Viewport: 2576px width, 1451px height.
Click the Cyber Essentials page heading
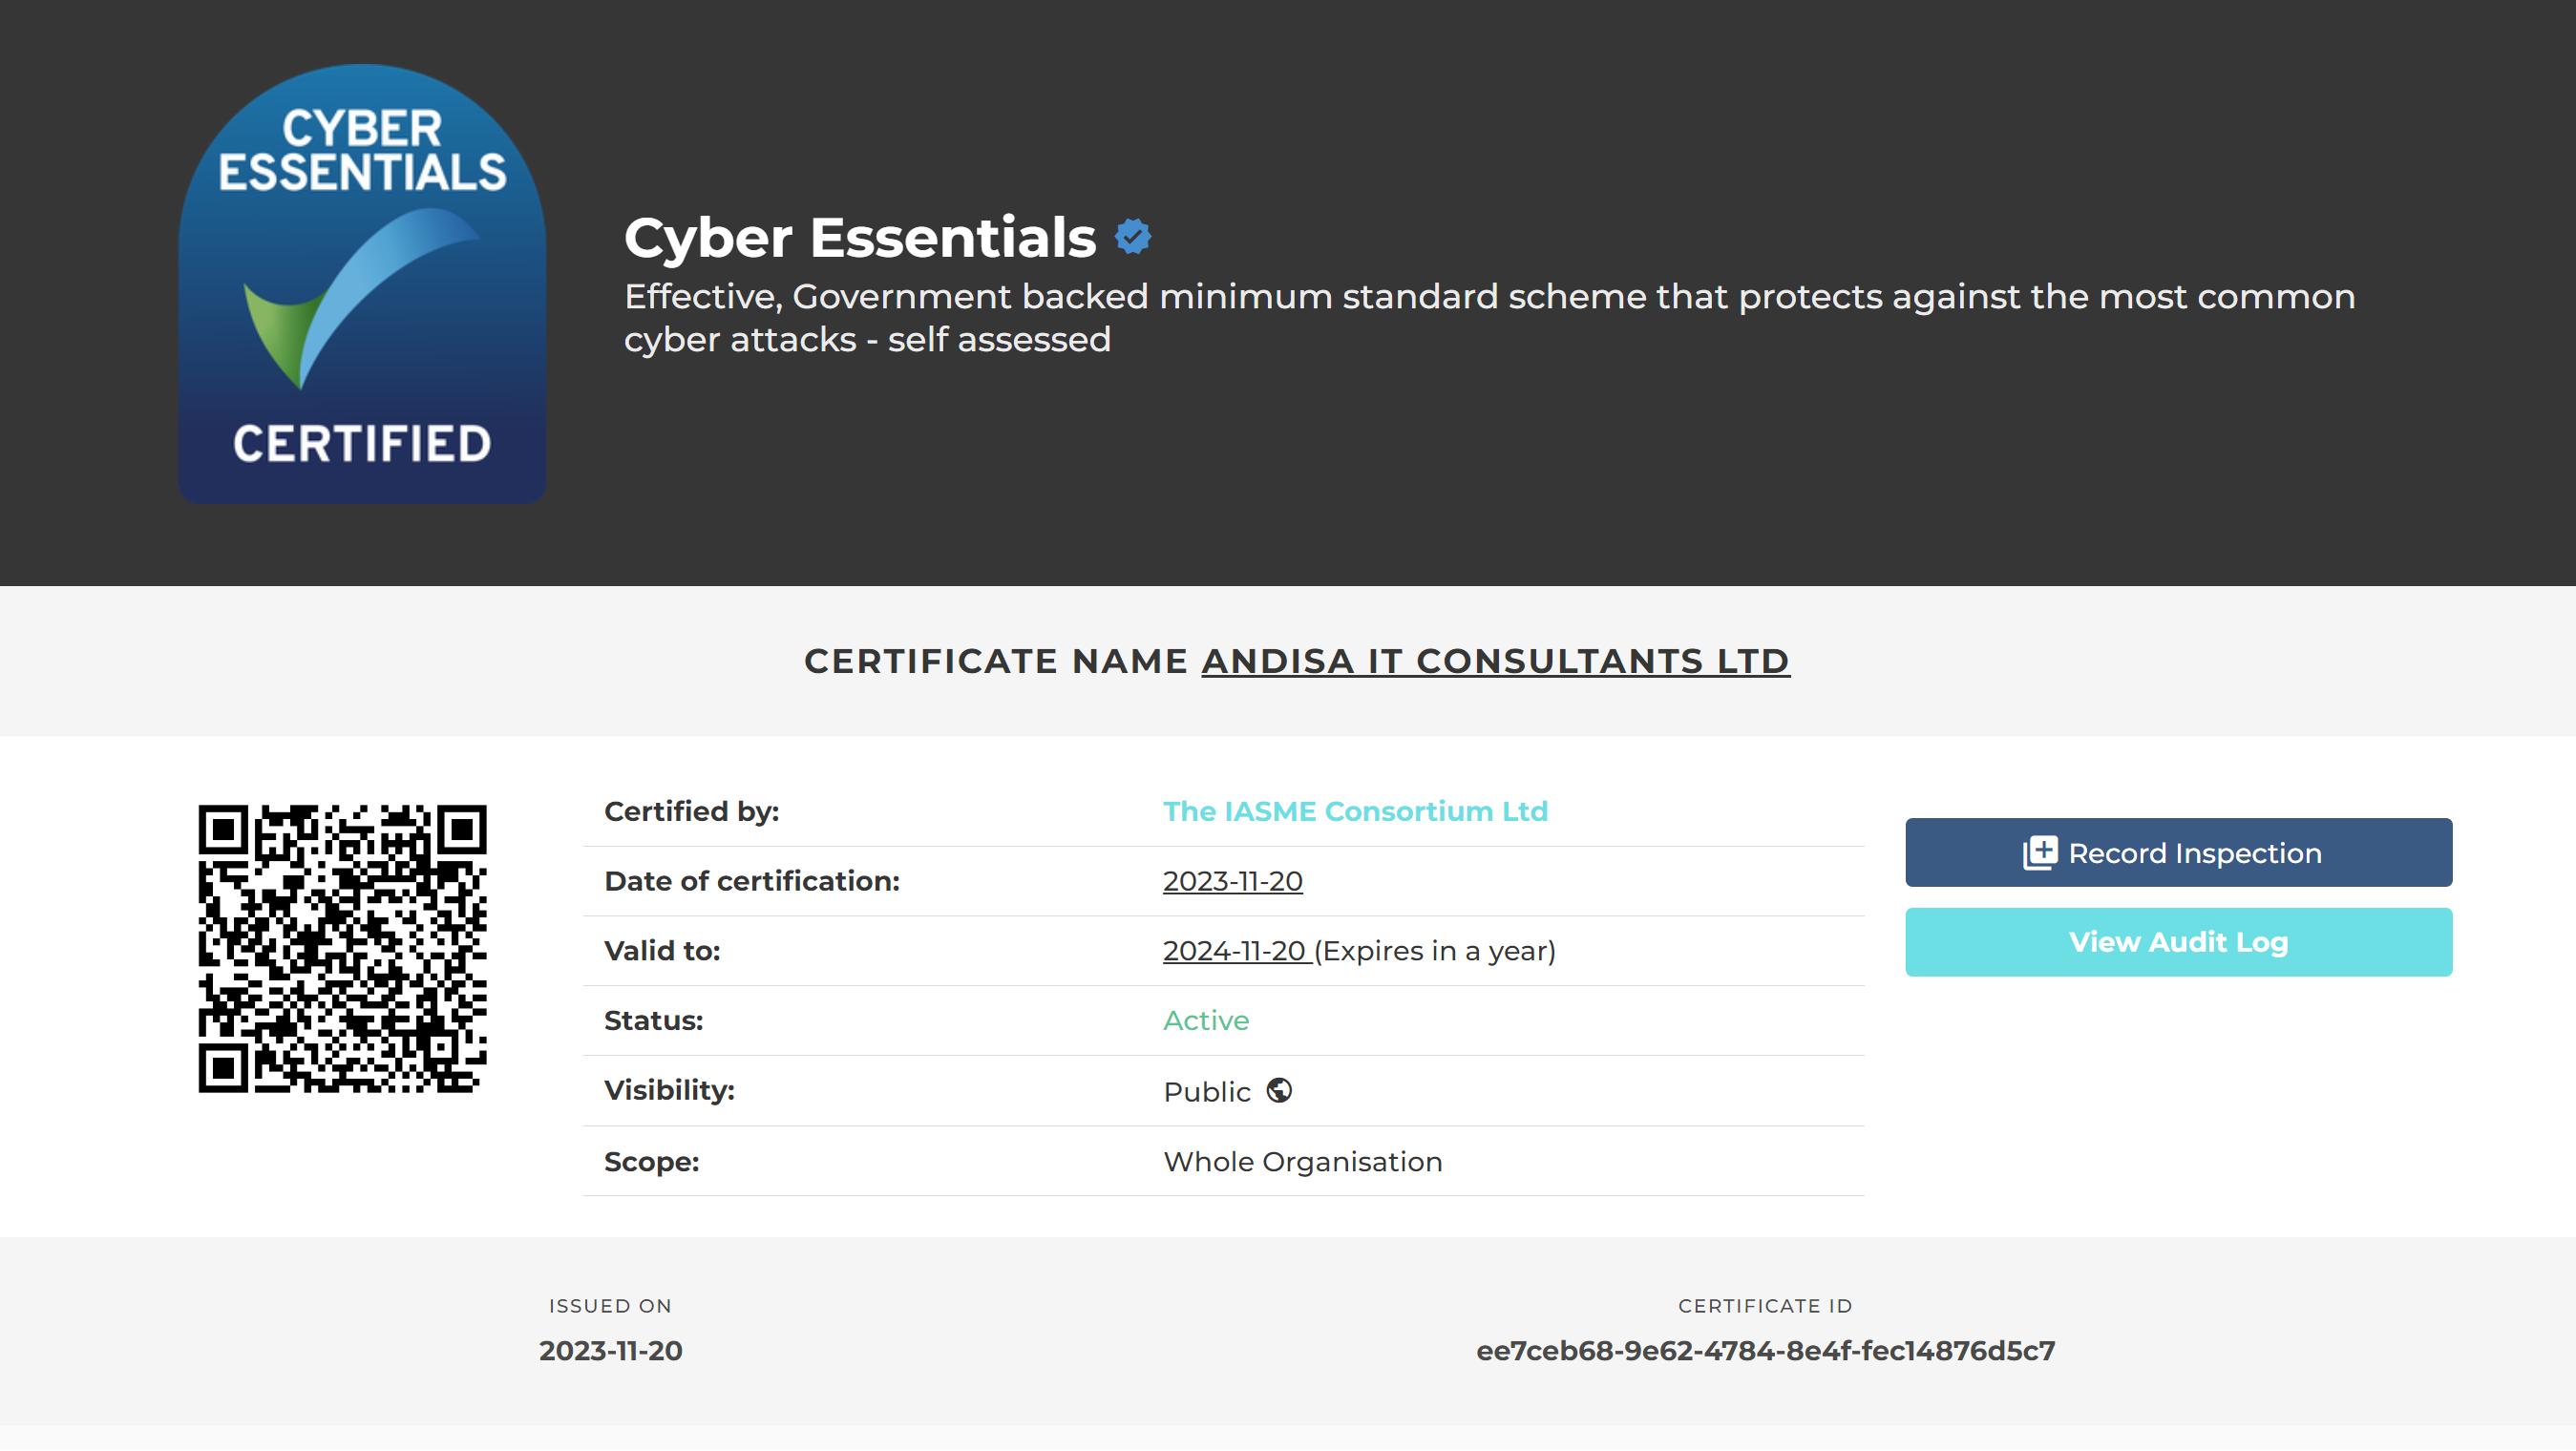[860, 237]
